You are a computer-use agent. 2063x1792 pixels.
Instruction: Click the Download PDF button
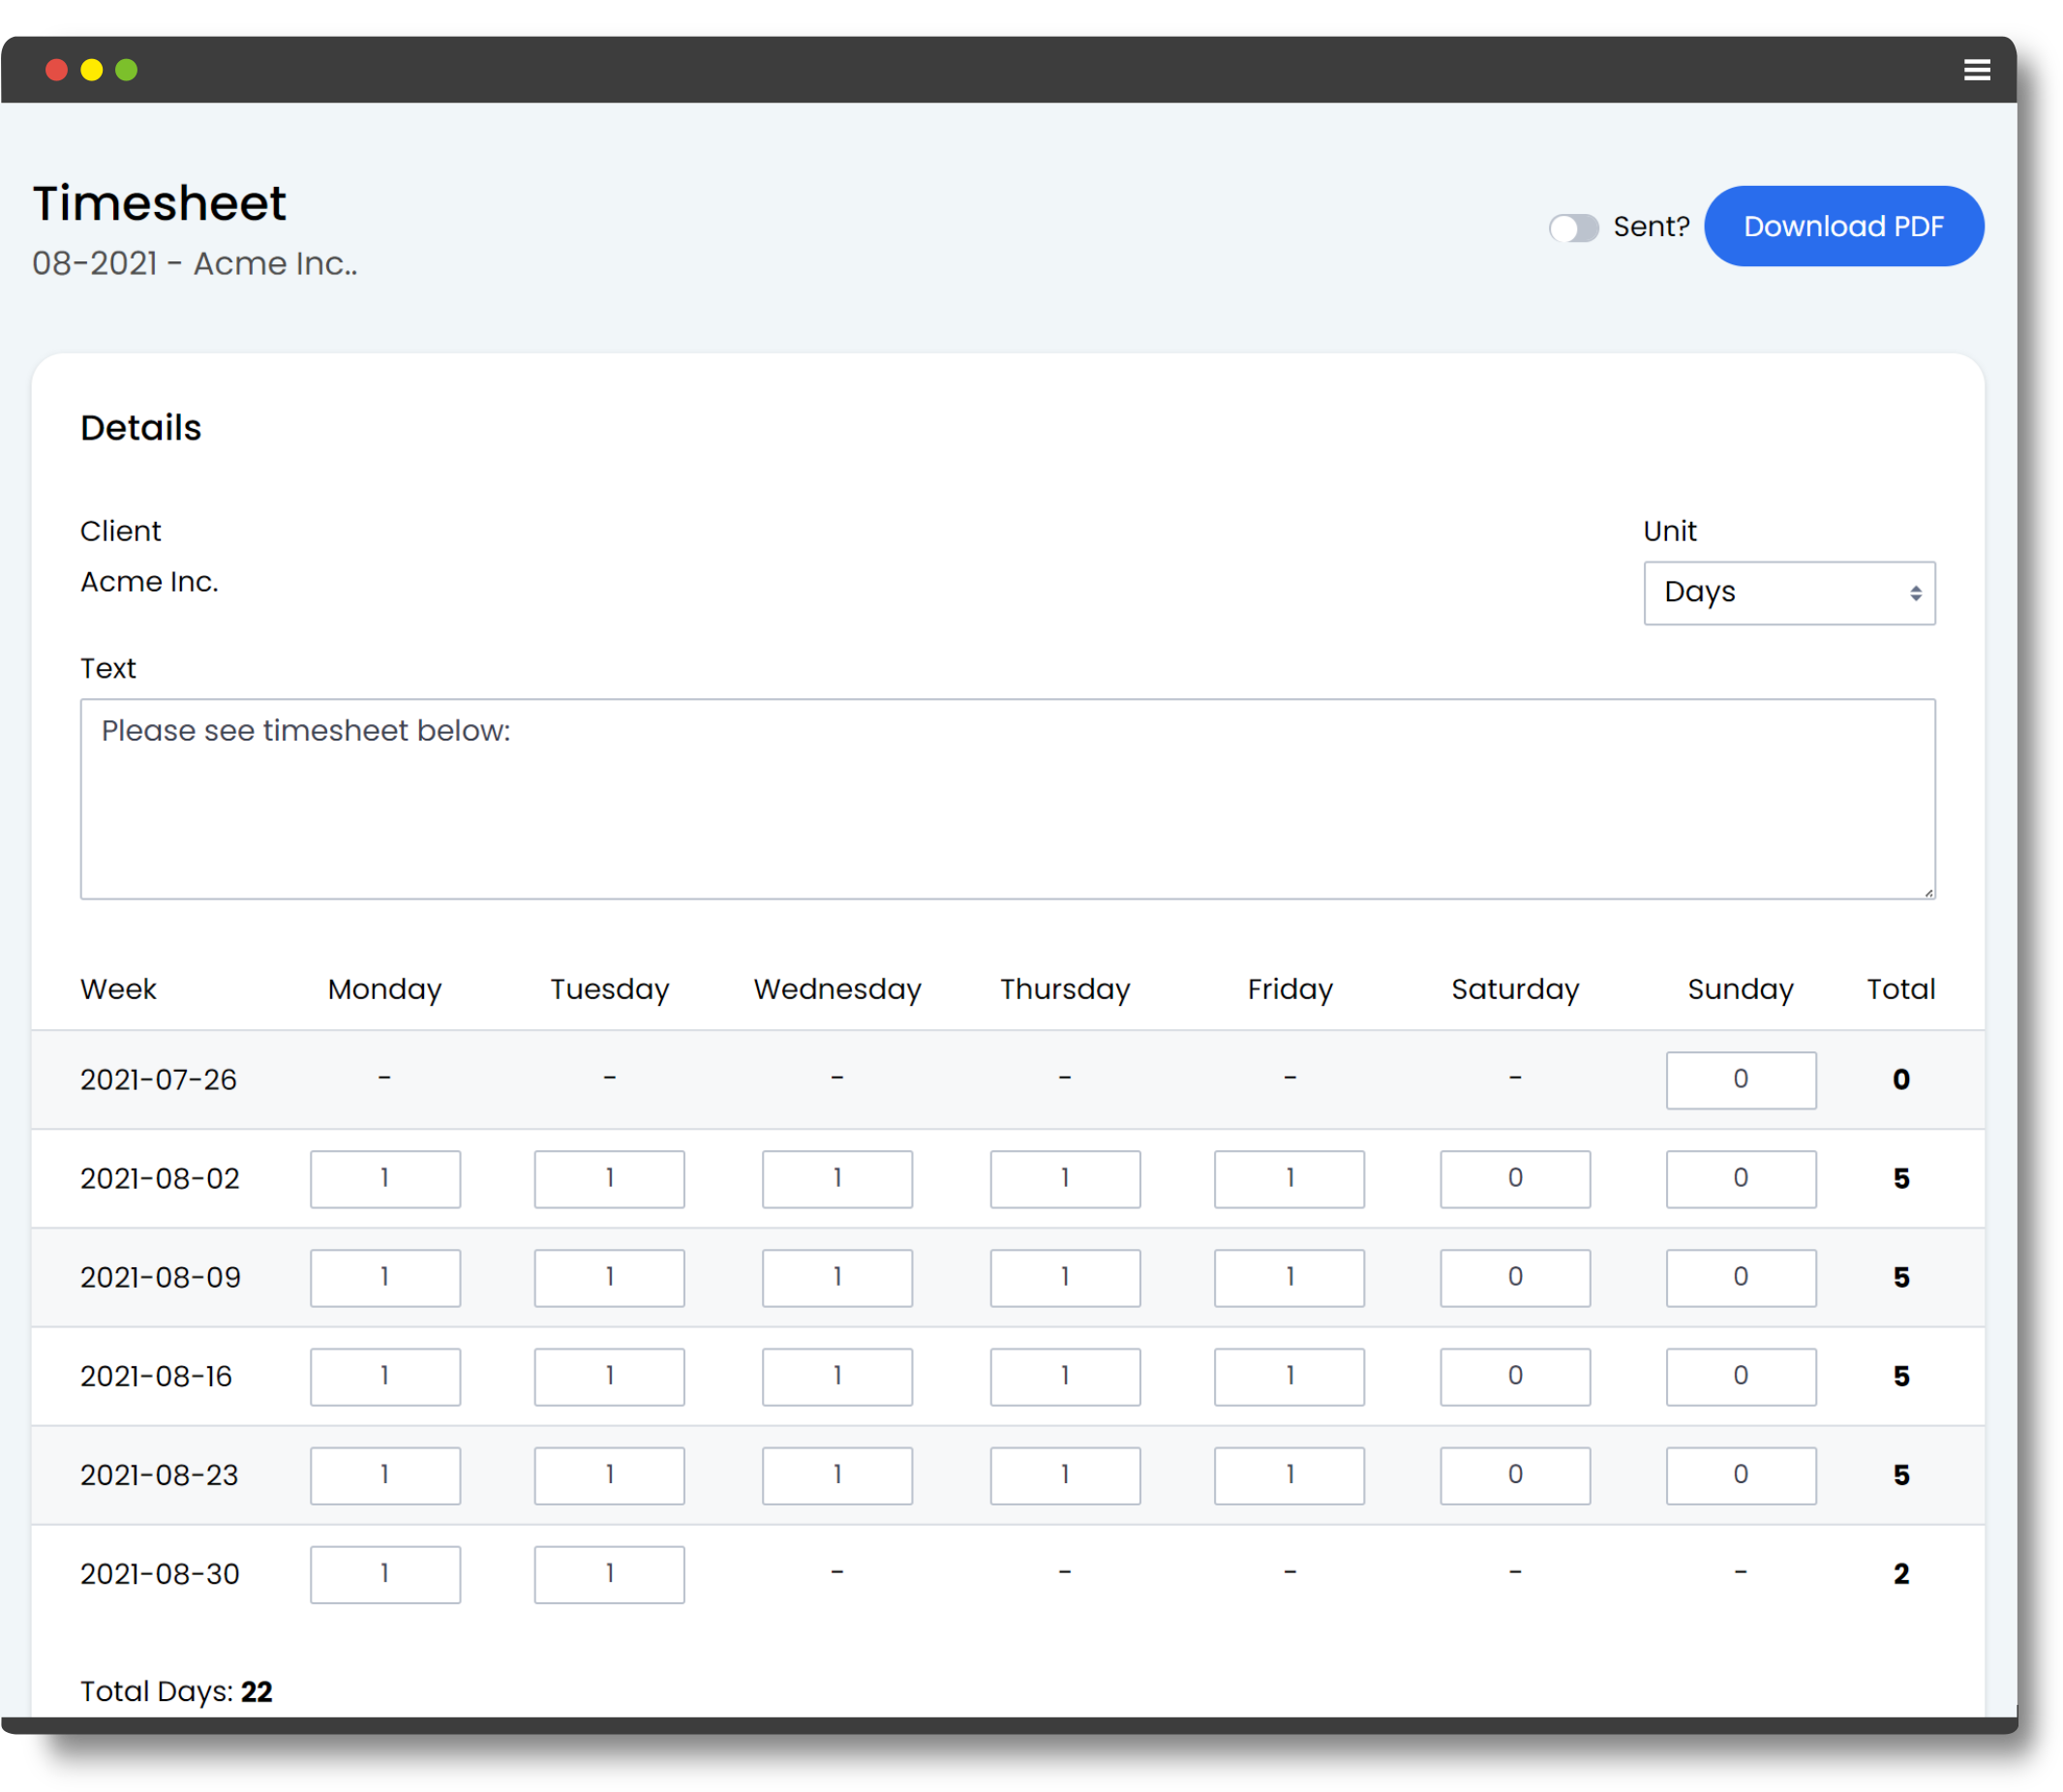pos(1843,226)
